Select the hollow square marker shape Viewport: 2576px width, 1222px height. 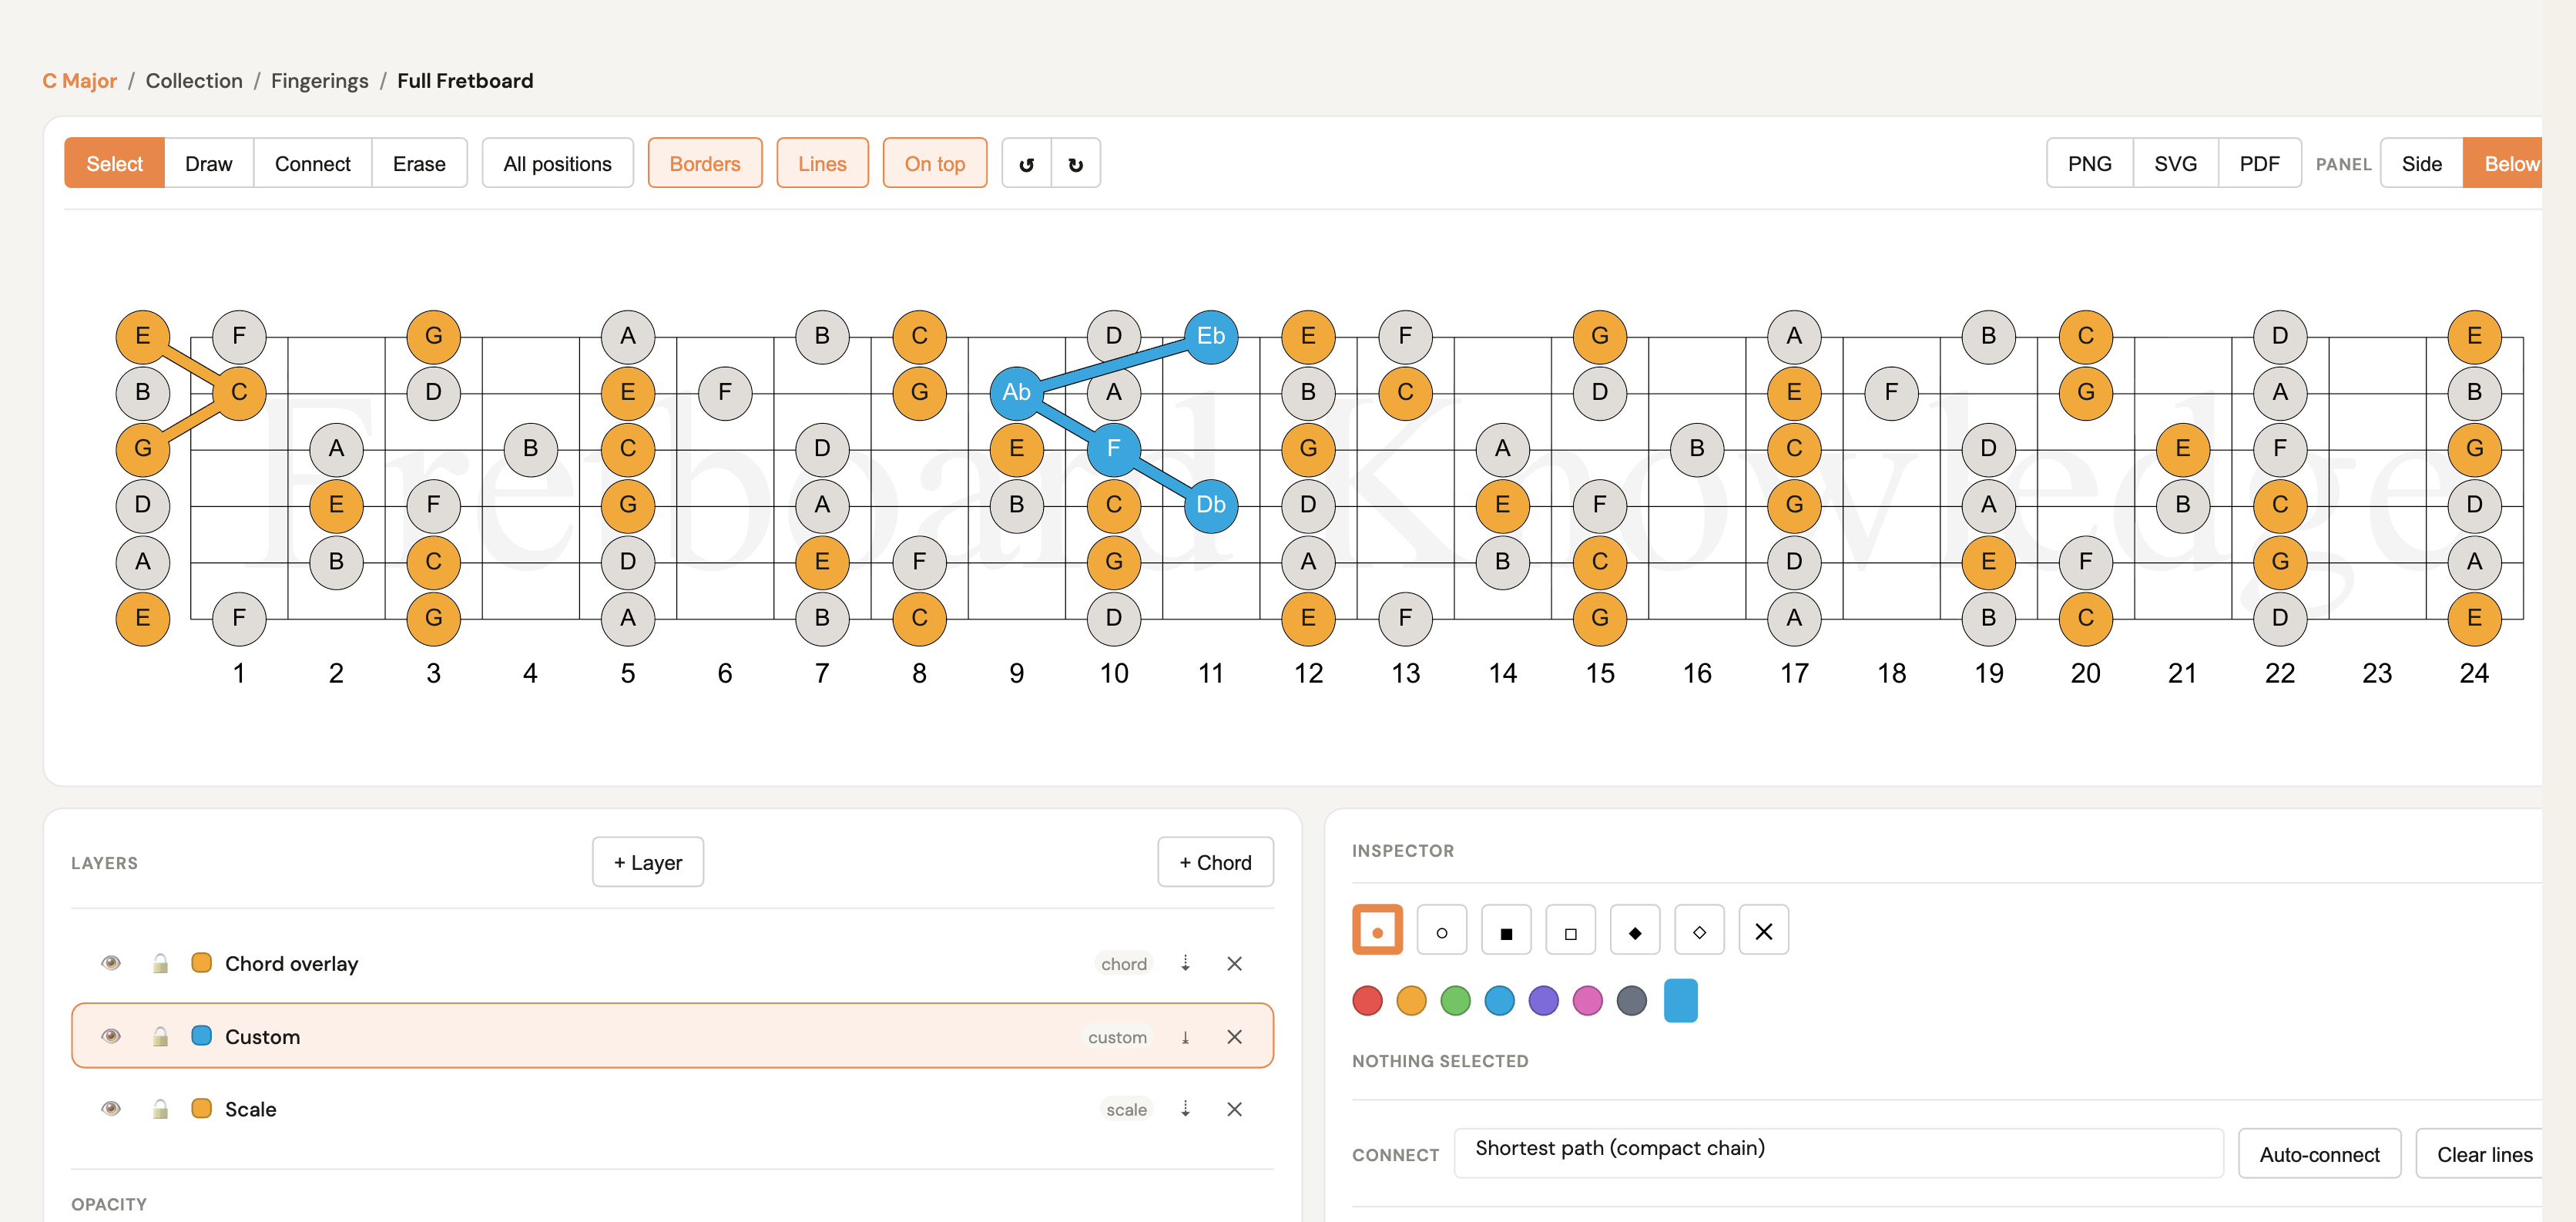click(x=1570, y=931)
